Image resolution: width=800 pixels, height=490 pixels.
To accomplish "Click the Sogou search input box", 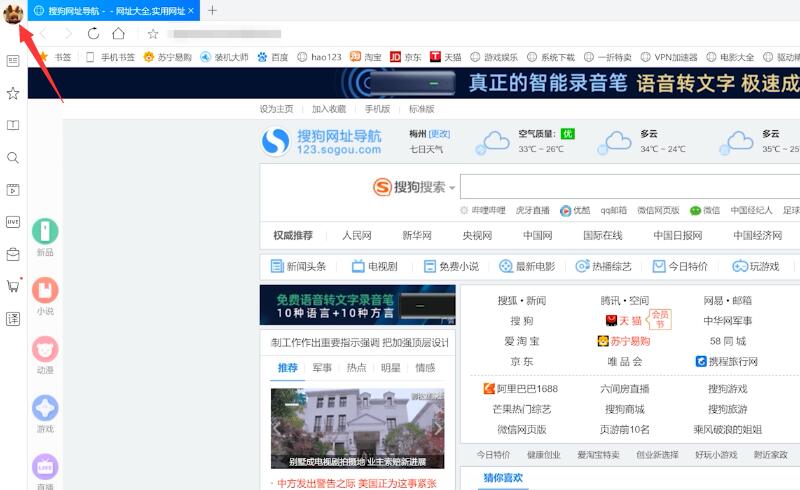I will (630, 186).
